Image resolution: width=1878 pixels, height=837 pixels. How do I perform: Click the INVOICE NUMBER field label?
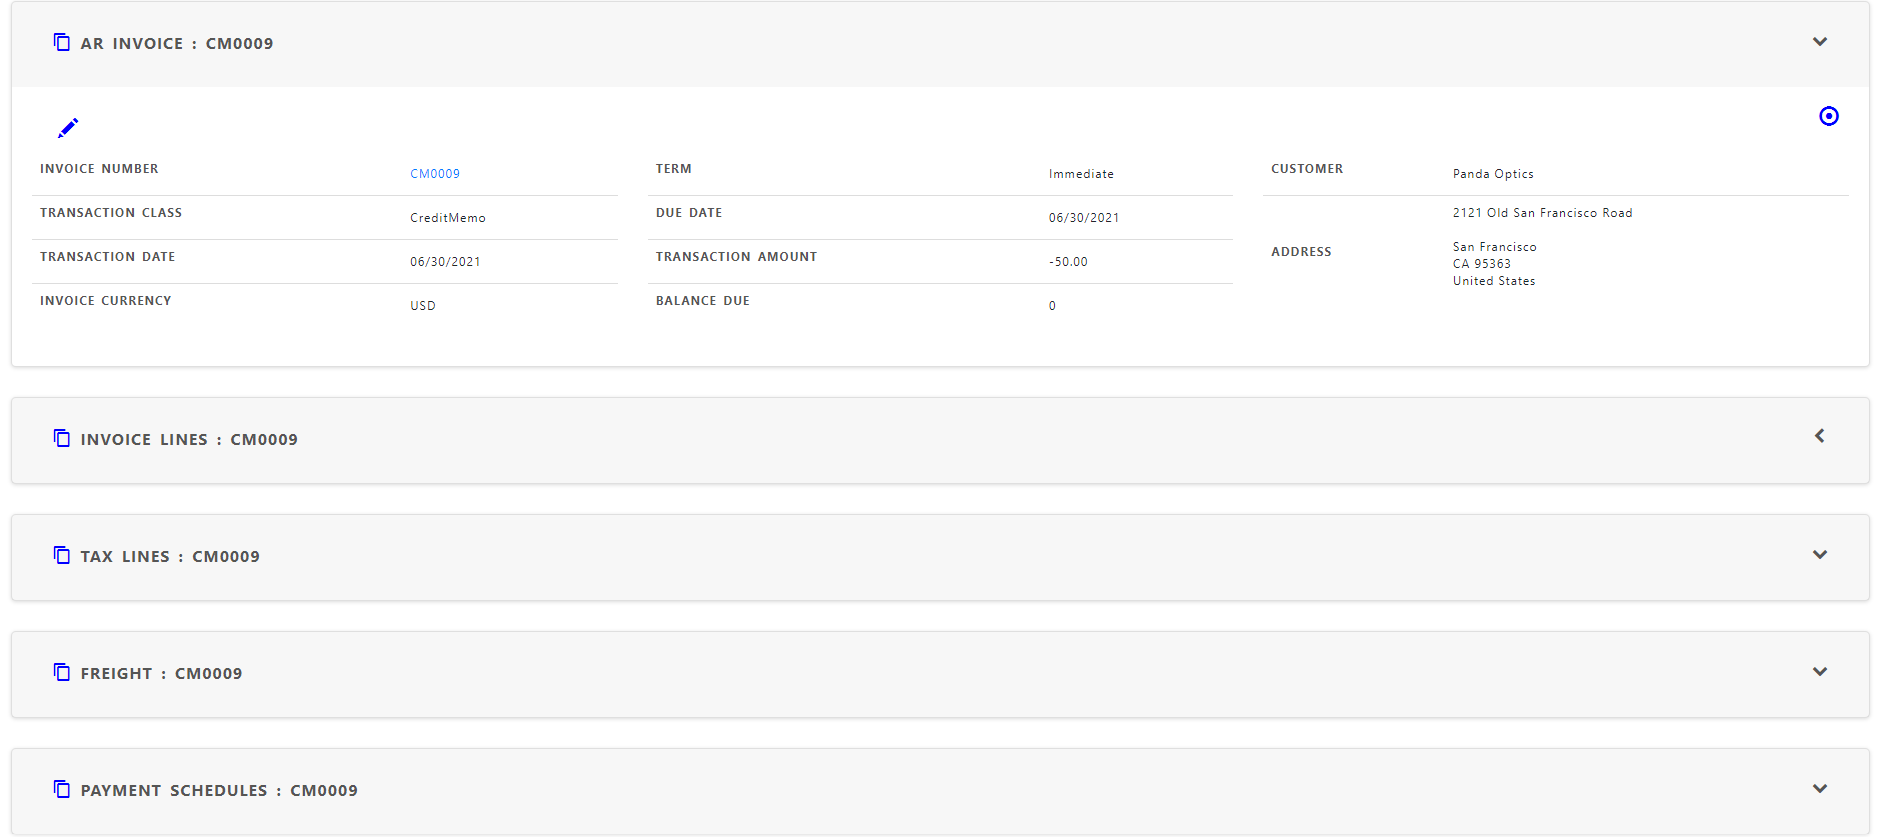tap(99, 169)
